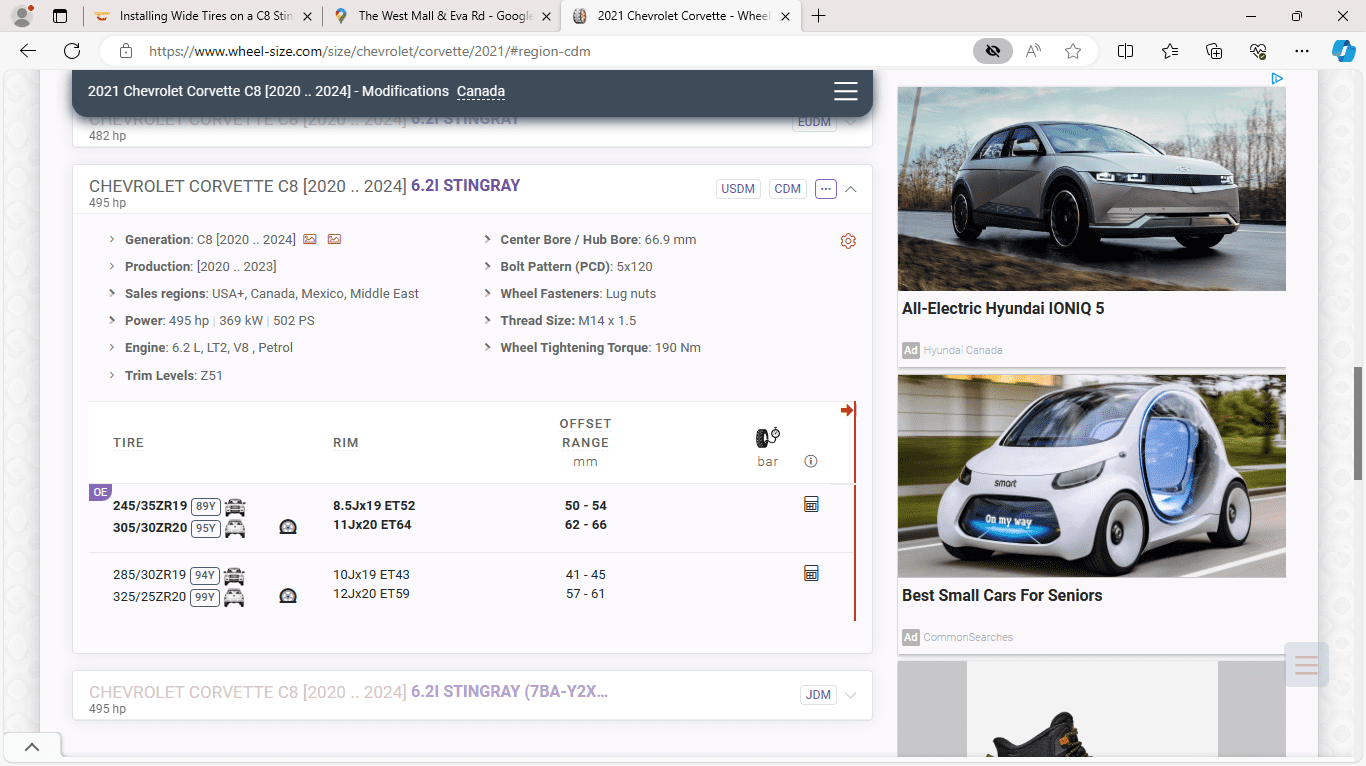Click inside the browser address bar

(x=400, y=50)
